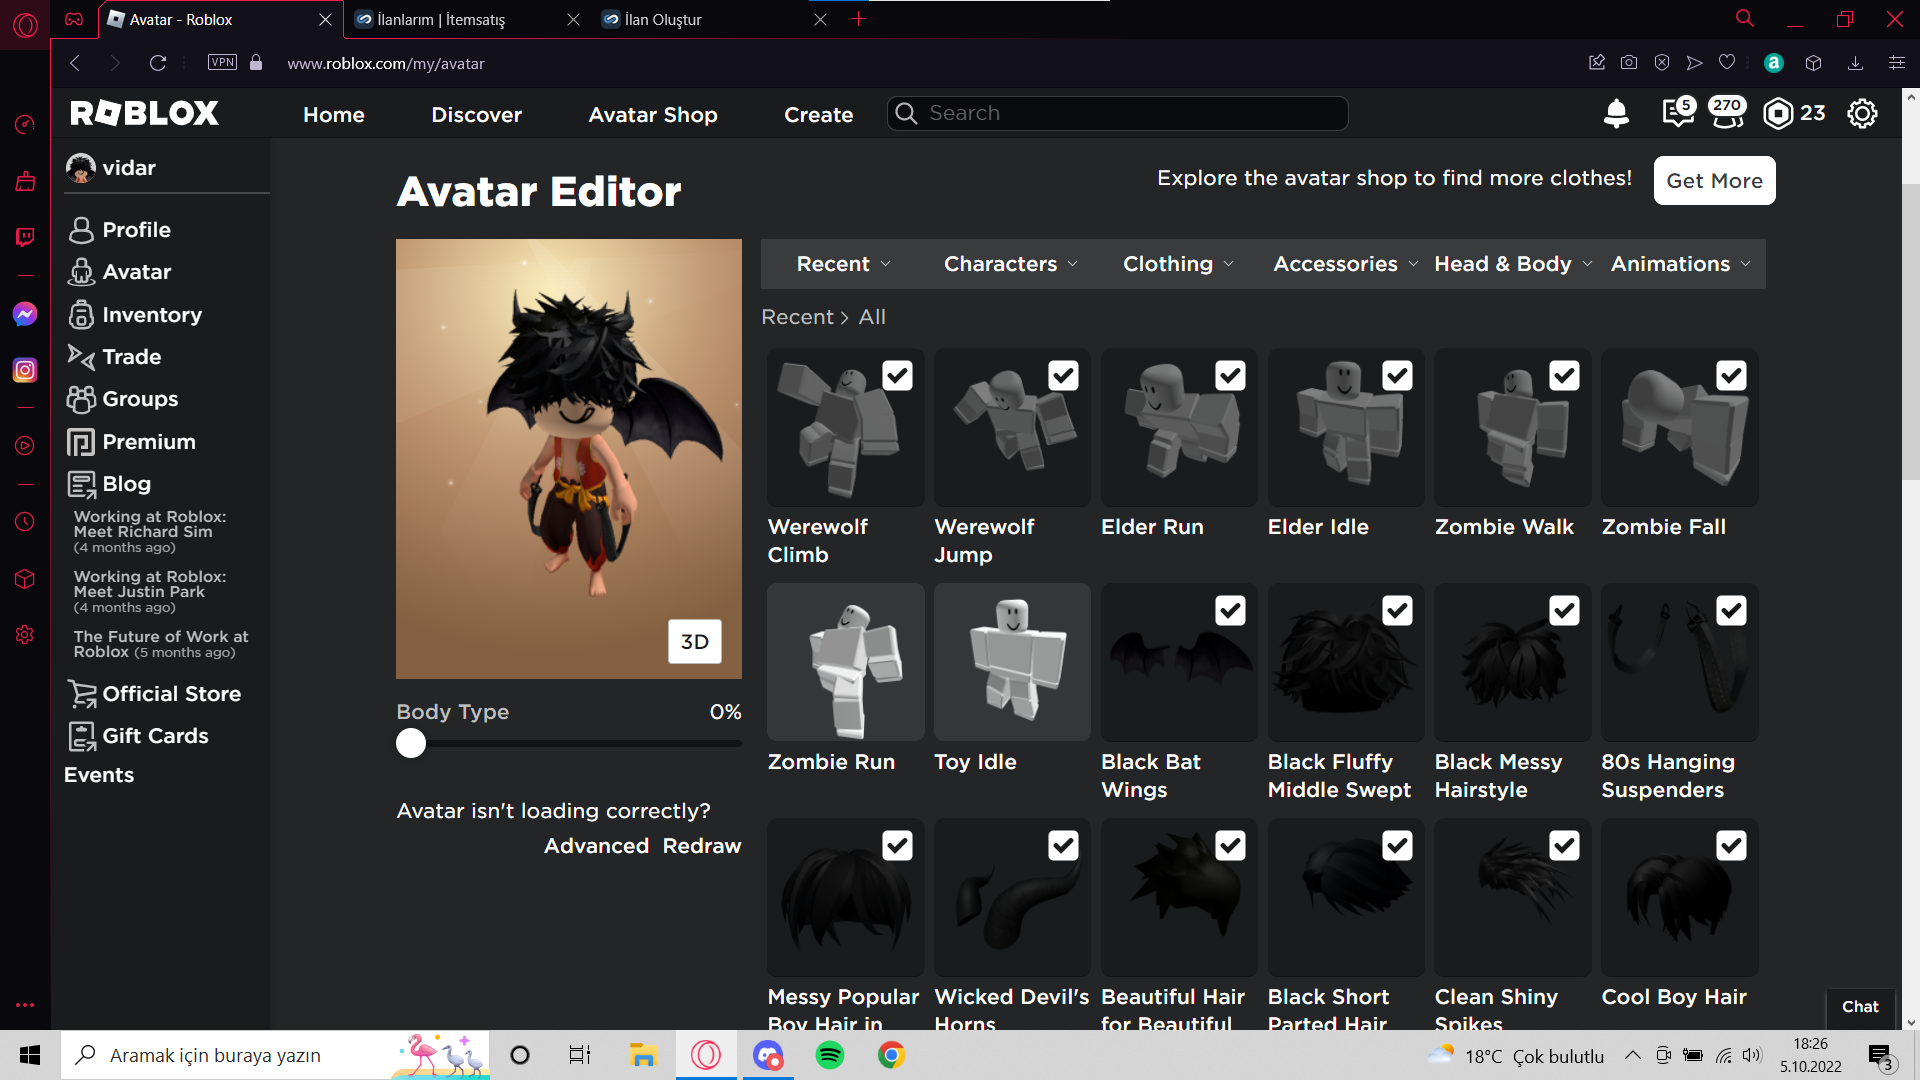The width and height of the screenshot is (1920, 1080).
Task: Expand the Characters dropdown
Action: pos(1011,264)
